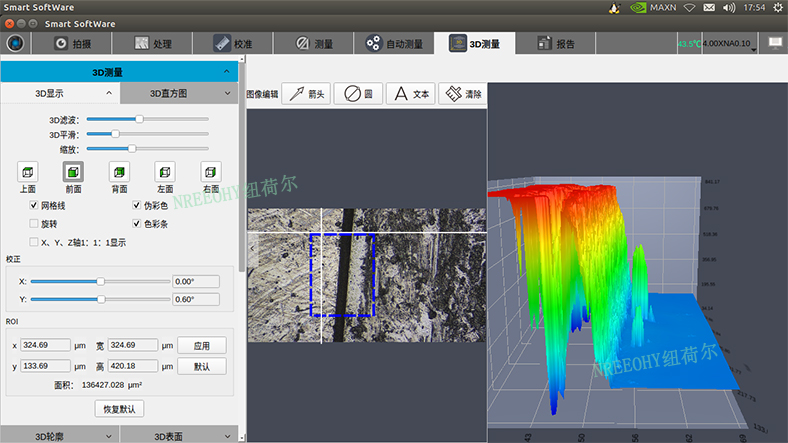Click the blue dashed ROI box on image
Image resolution: width=788 pixels, height=443 pixels.
point(342,275)
